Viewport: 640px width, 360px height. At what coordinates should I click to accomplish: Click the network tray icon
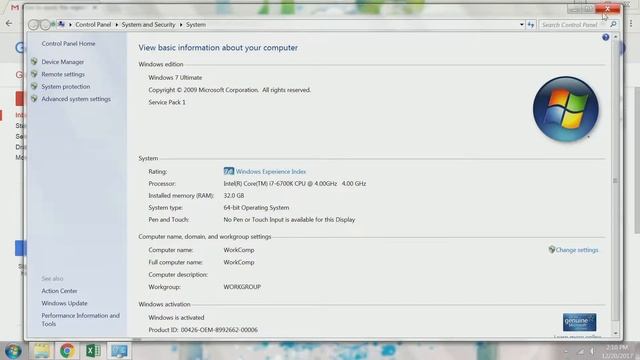coord(580,351)
